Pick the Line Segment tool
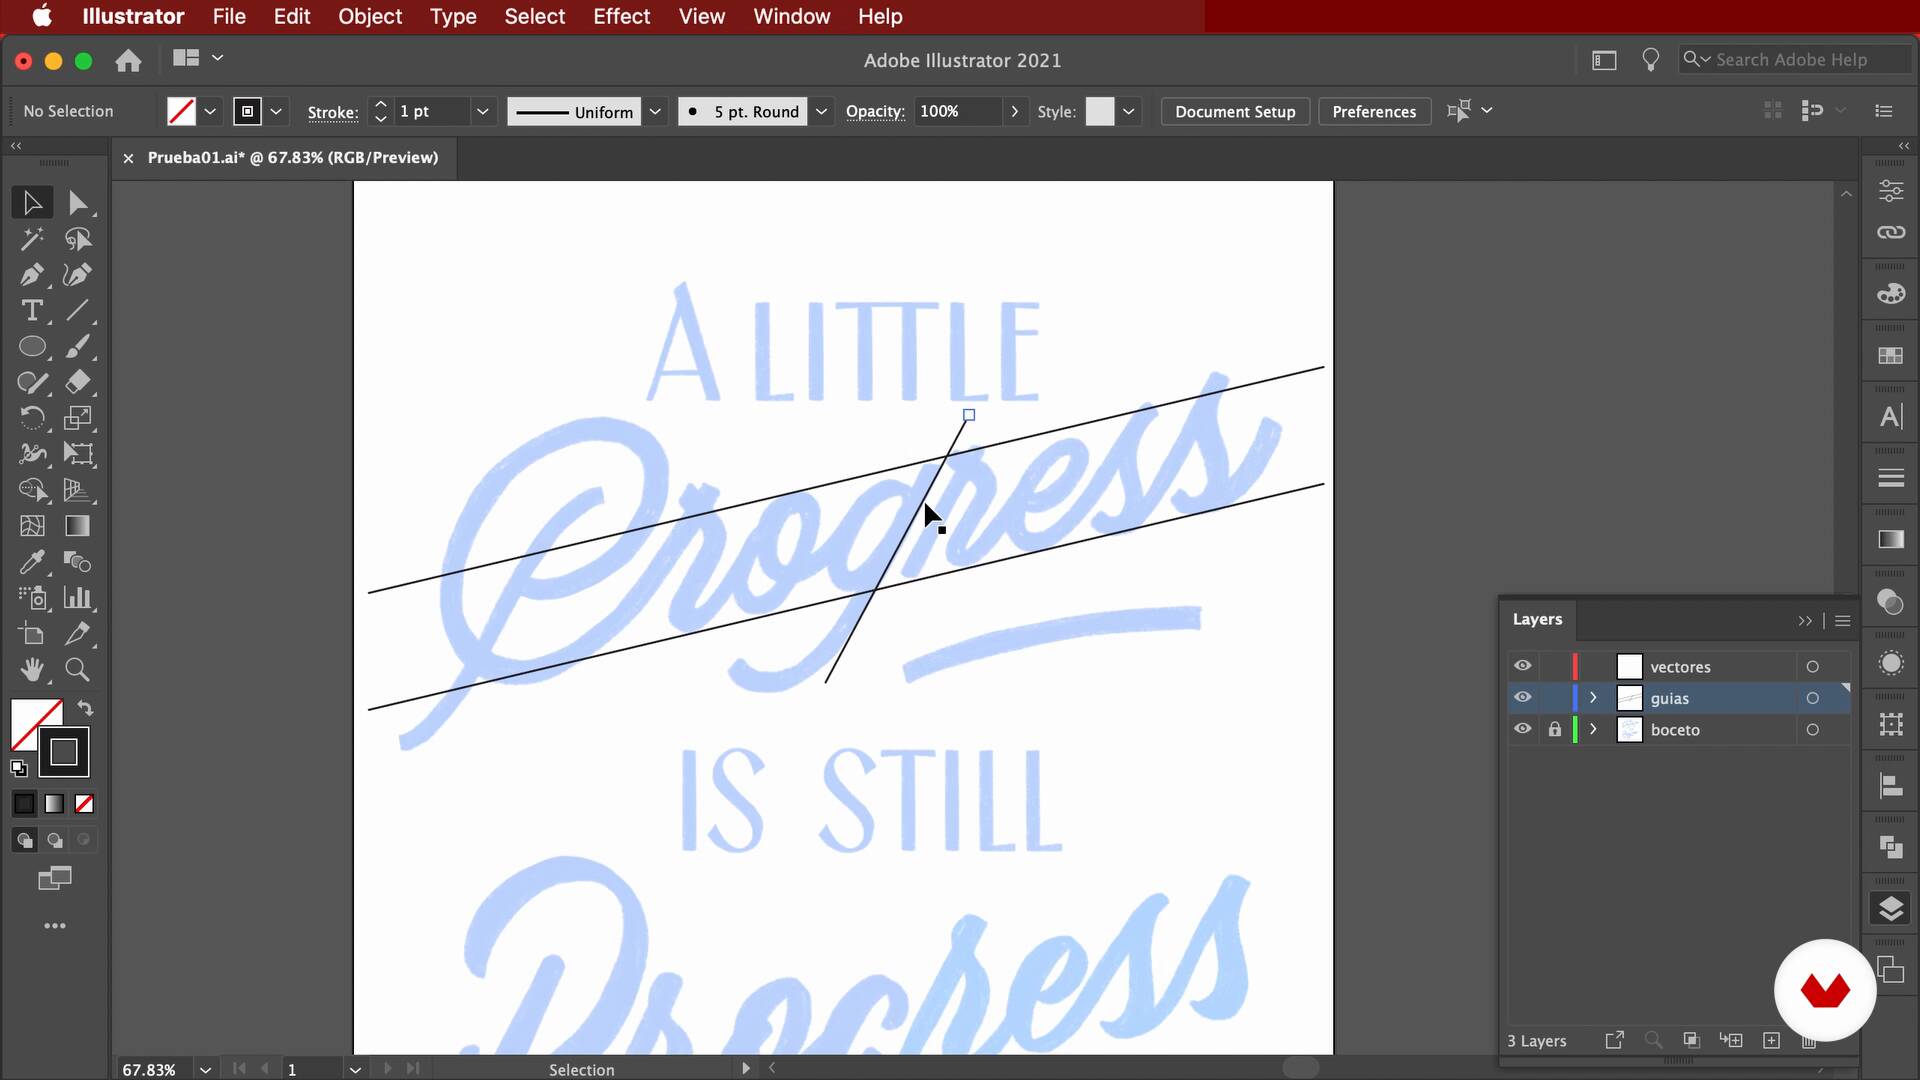Screen dimensions: 1920x1080 78,311
